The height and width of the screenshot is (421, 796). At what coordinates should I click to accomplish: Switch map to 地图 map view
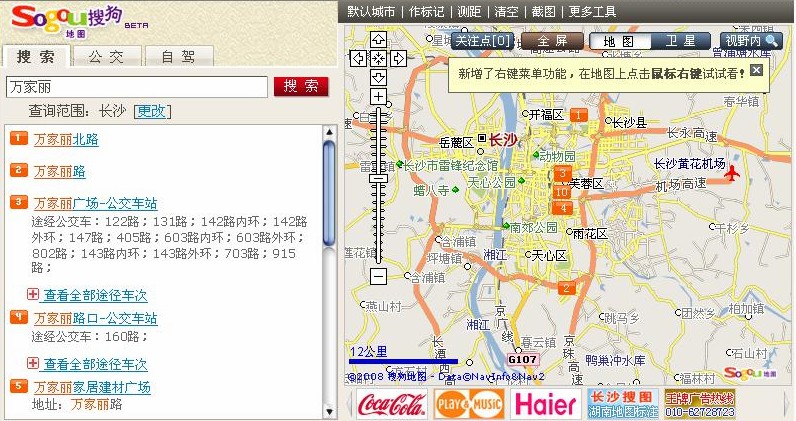[620, 41]
